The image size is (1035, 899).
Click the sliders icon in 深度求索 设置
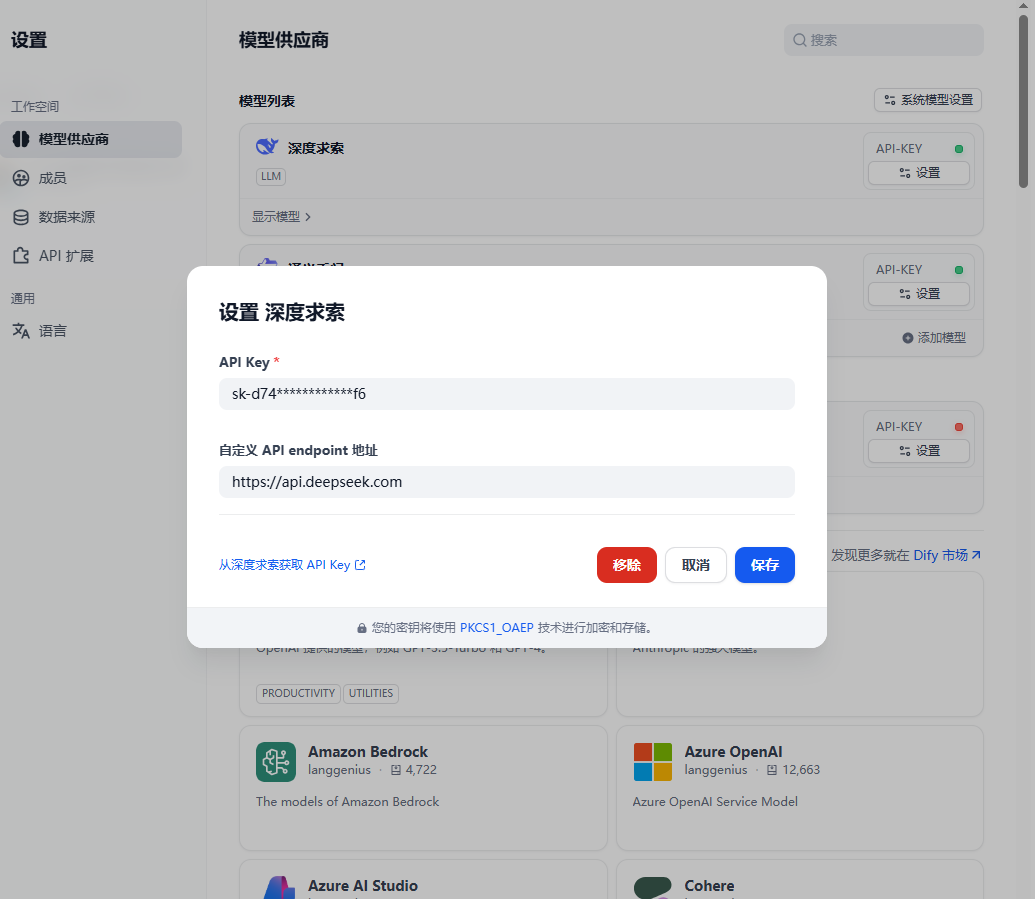(x=905, y=173)
